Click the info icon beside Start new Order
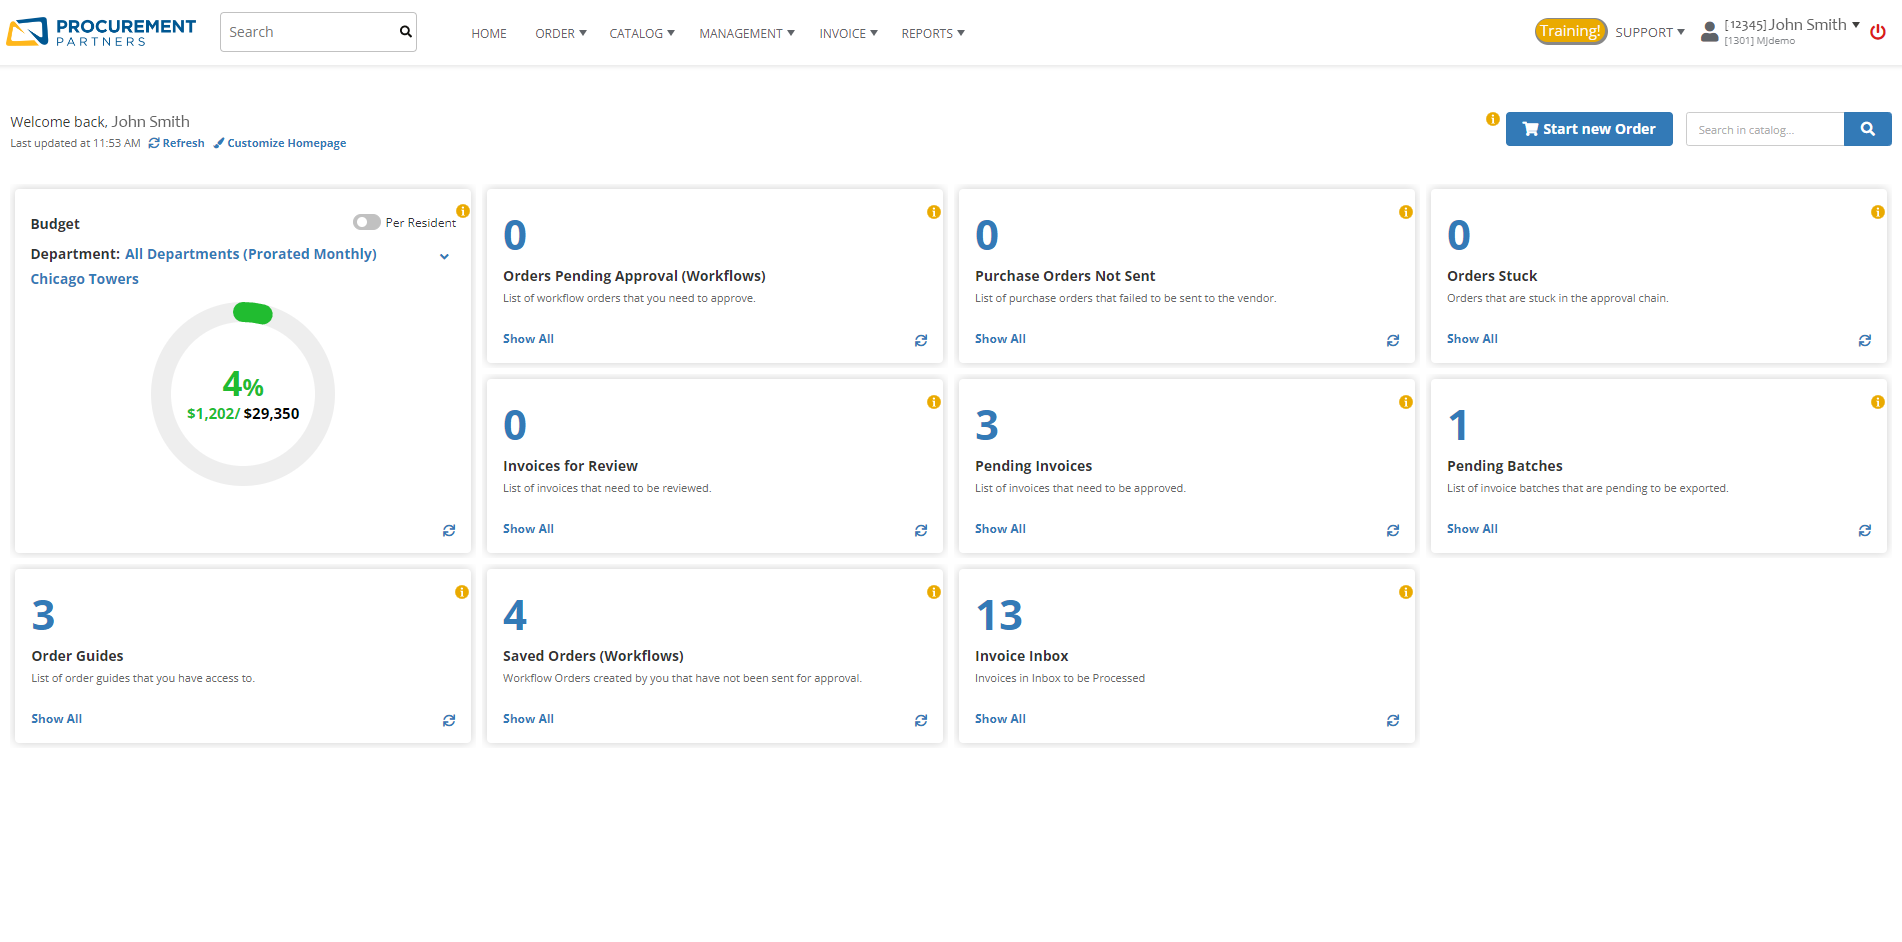Image resolution: width=1902 pixels, height=942 pixels. pos(1493,118)
